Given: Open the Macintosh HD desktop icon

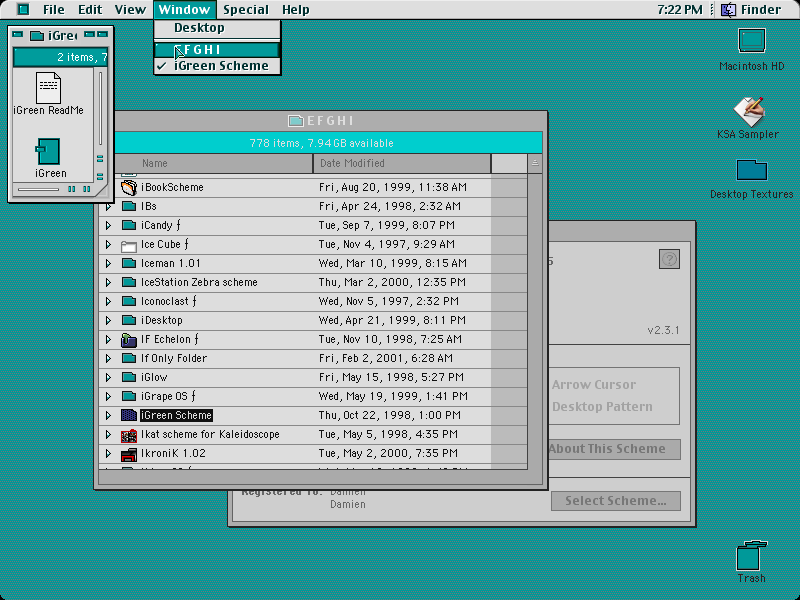Looking at the screenshot, I should tap(752, 41).
